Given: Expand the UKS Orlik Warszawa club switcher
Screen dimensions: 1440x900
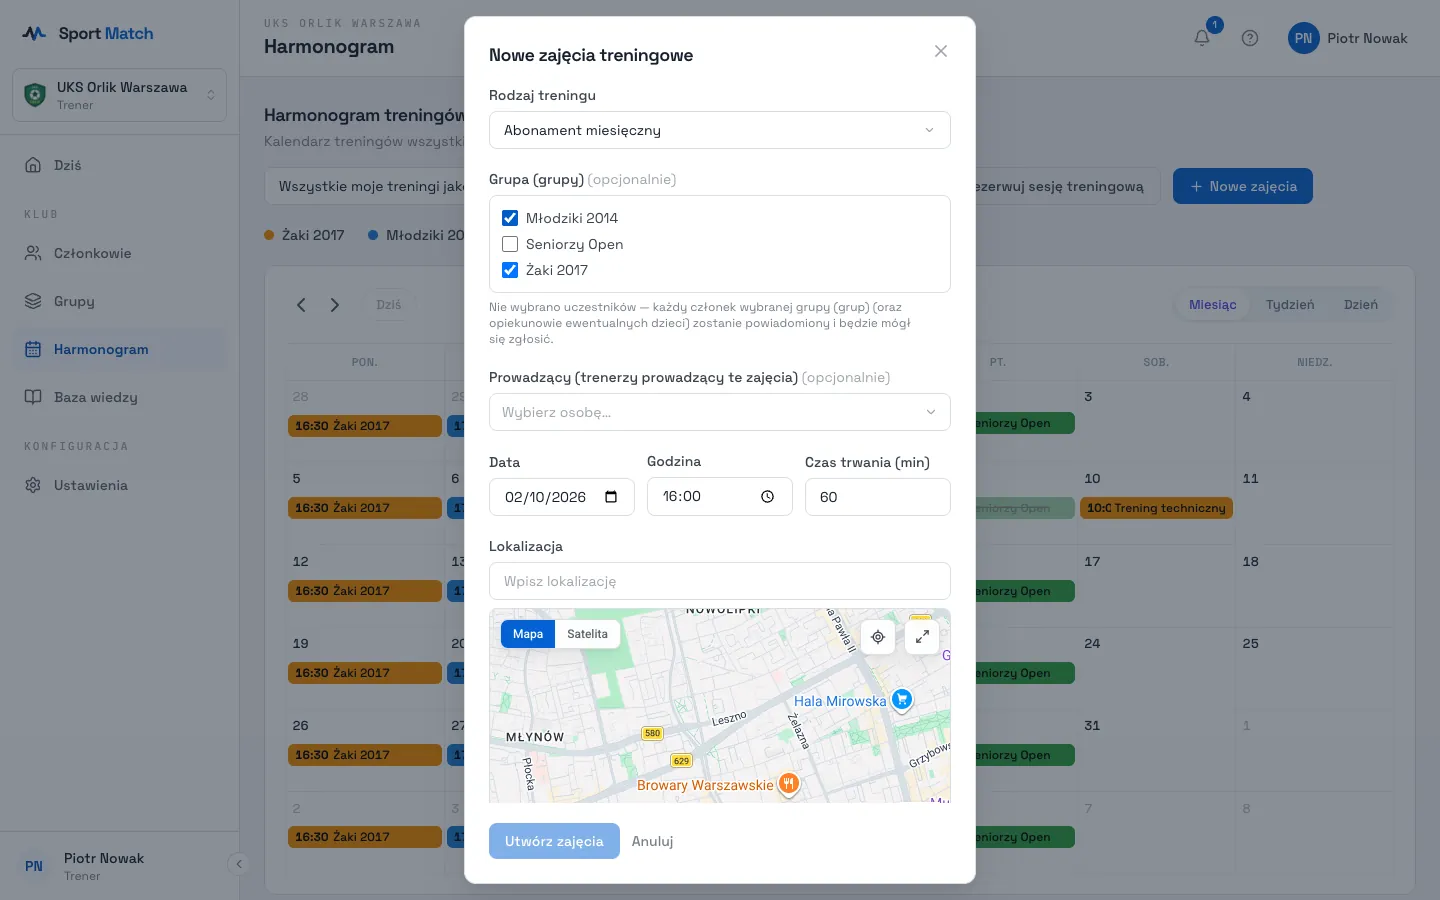Looking at the screenshot, I should pos(120,95).
